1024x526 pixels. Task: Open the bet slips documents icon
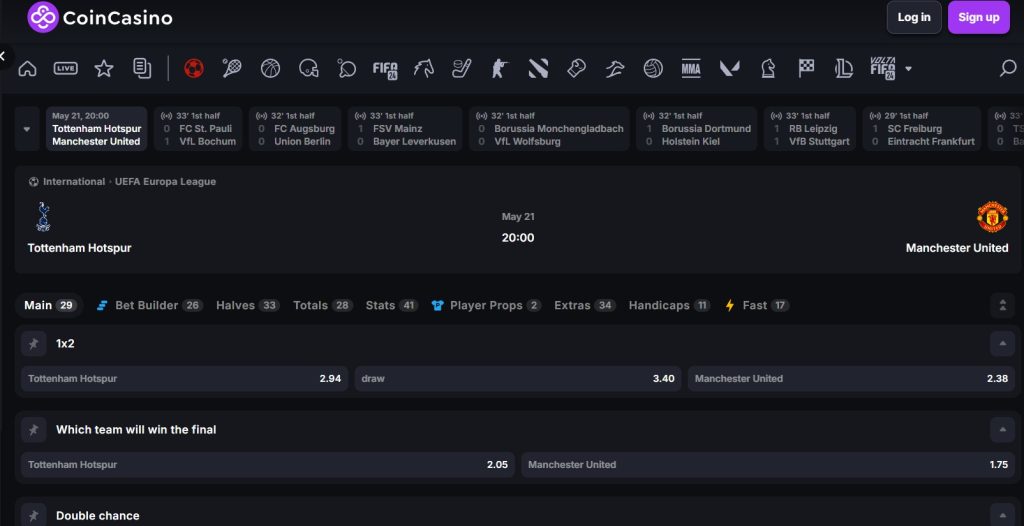(142, 68)
